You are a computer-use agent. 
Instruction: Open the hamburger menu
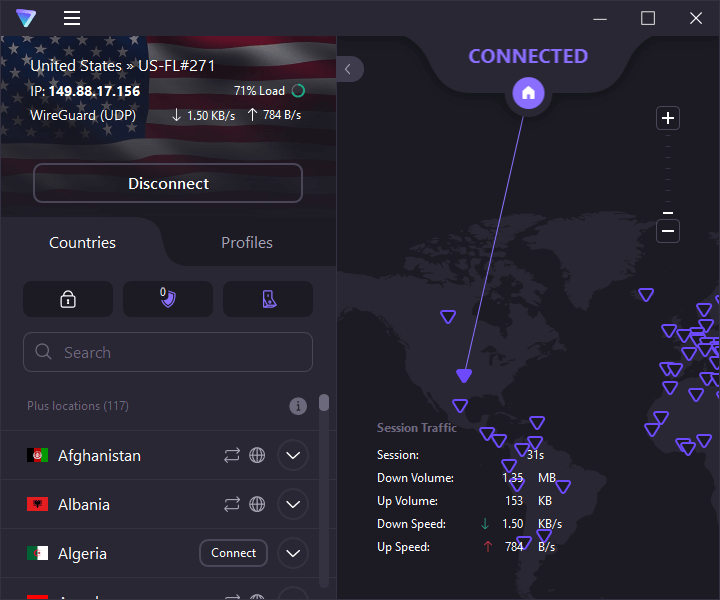click(x=72, y=18)
